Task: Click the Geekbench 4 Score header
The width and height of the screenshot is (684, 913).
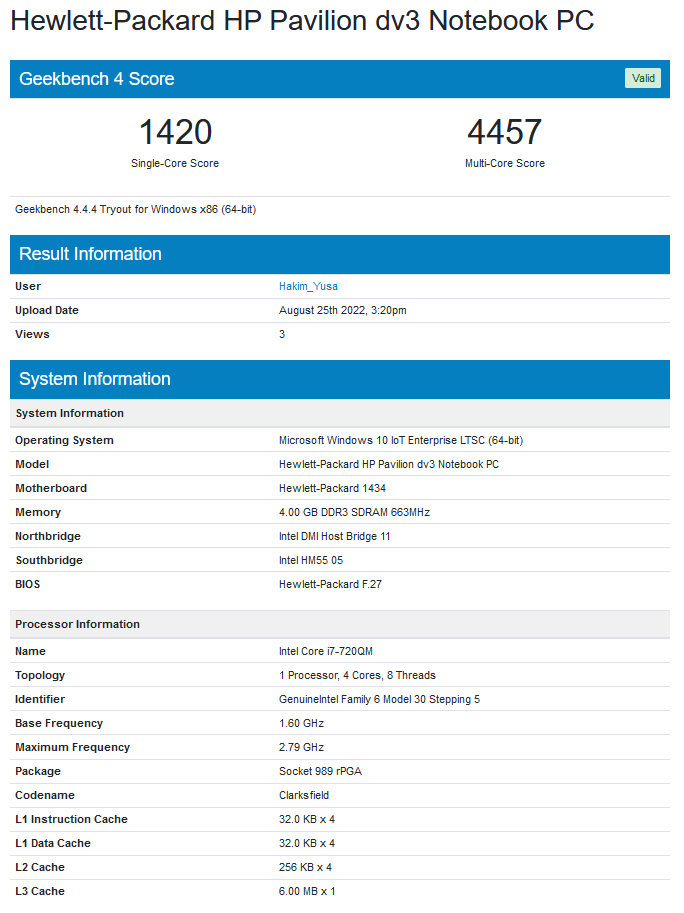Action: point(340,79)
